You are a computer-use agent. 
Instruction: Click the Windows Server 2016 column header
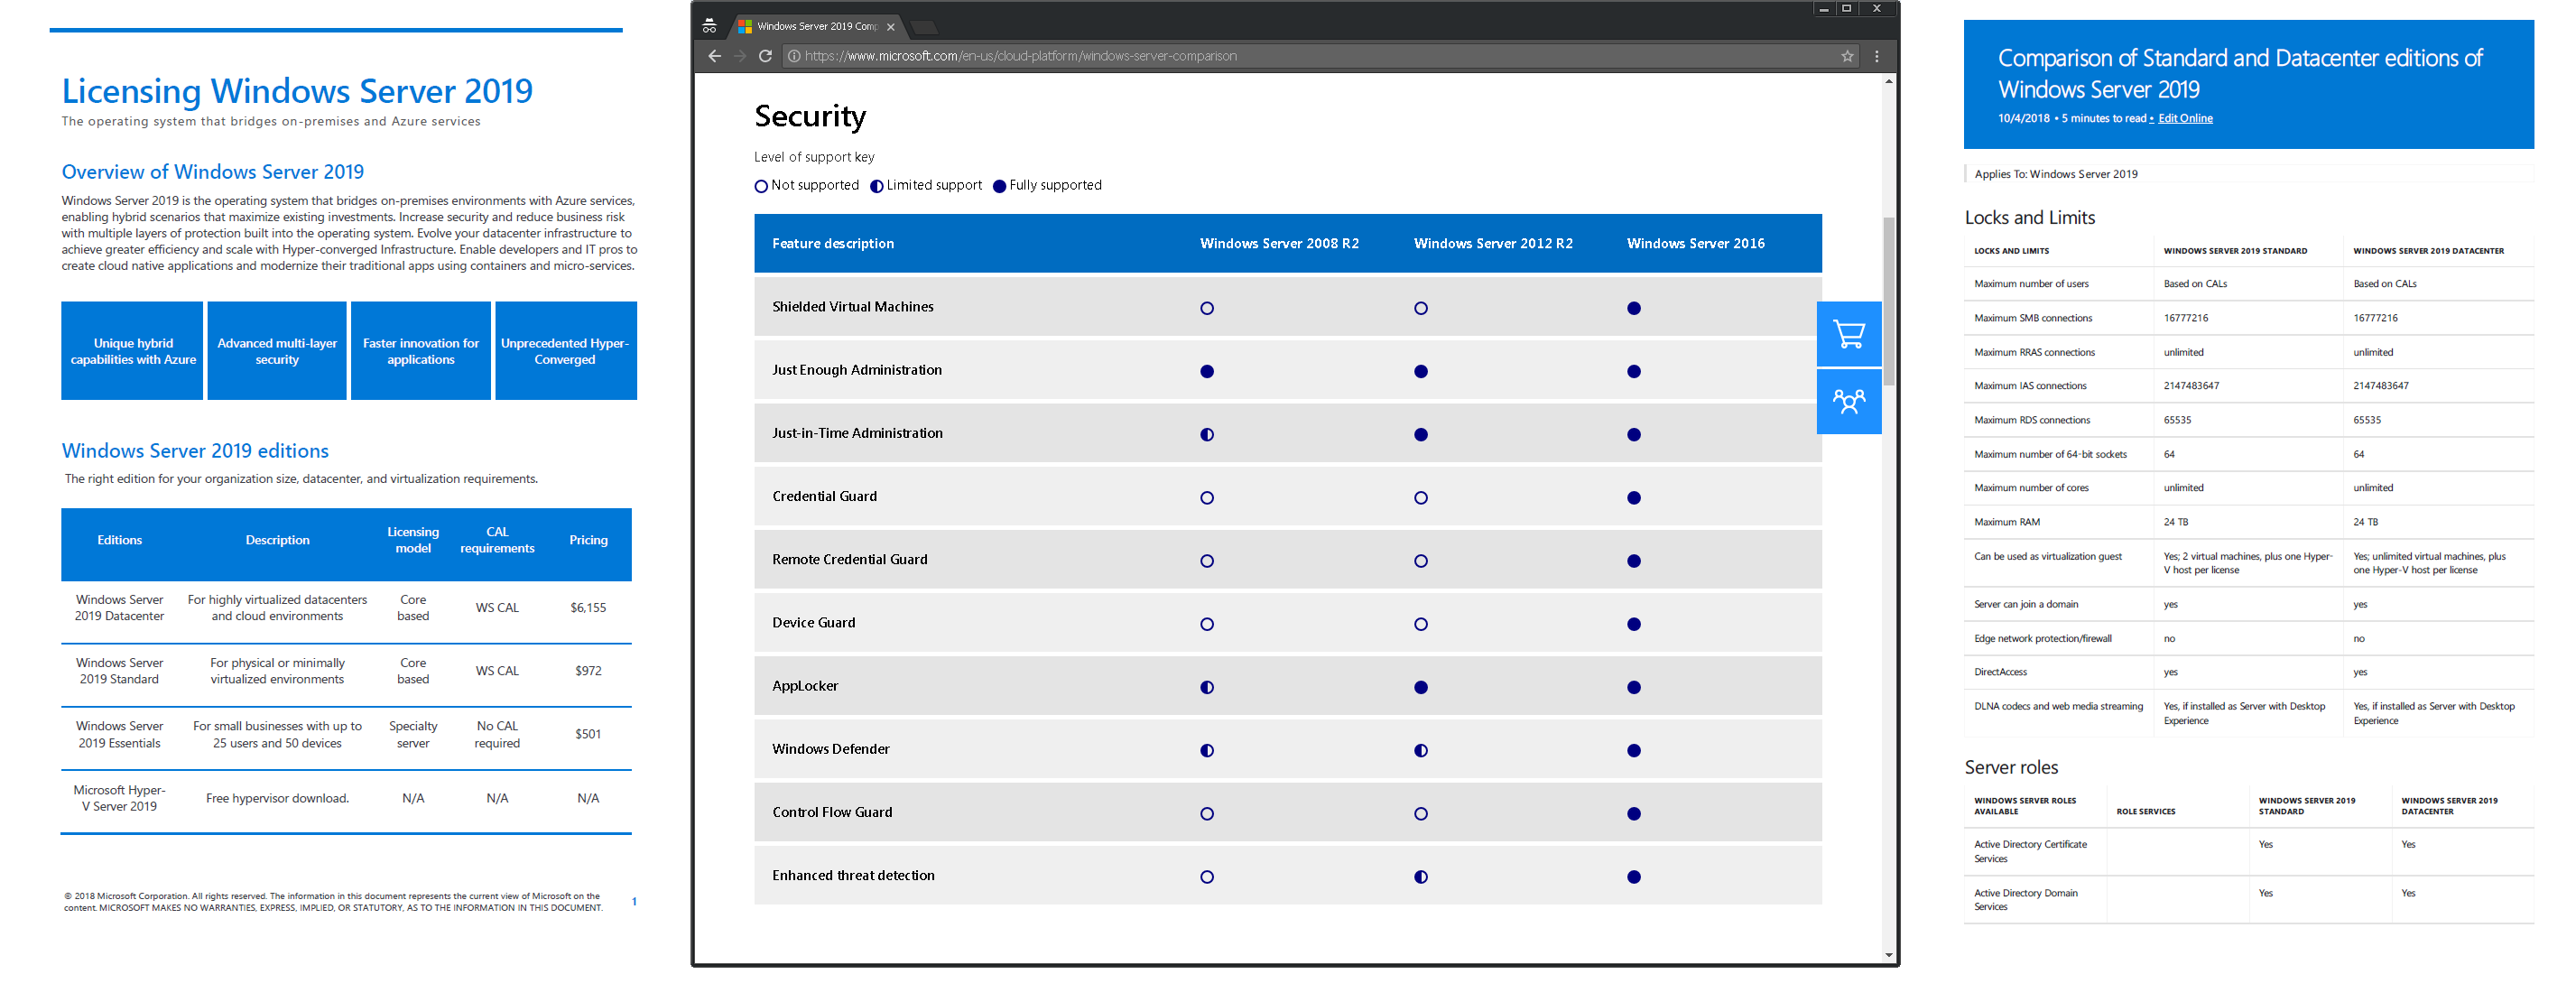(x=1695, y=243)
